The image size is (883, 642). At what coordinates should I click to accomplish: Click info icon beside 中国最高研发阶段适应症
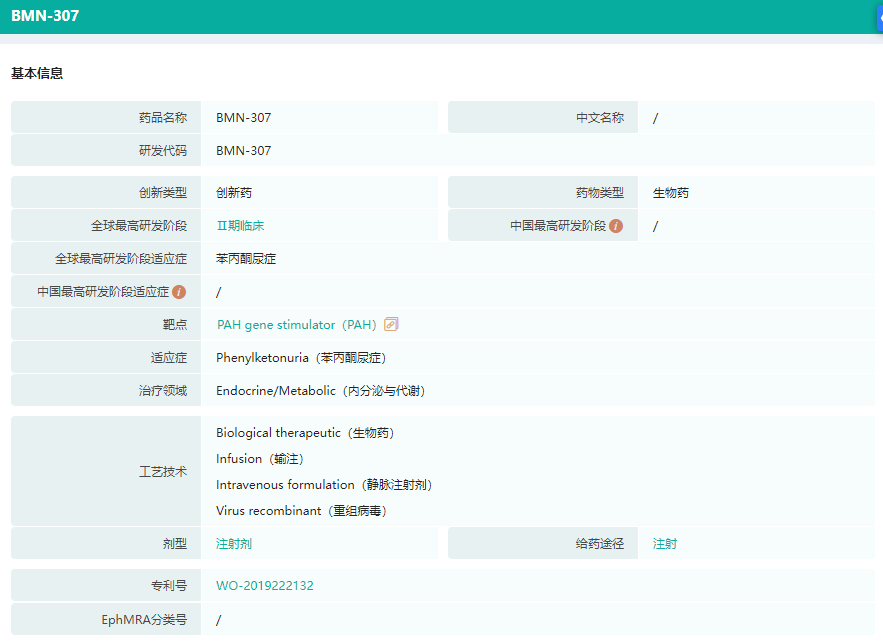[179, 292]
